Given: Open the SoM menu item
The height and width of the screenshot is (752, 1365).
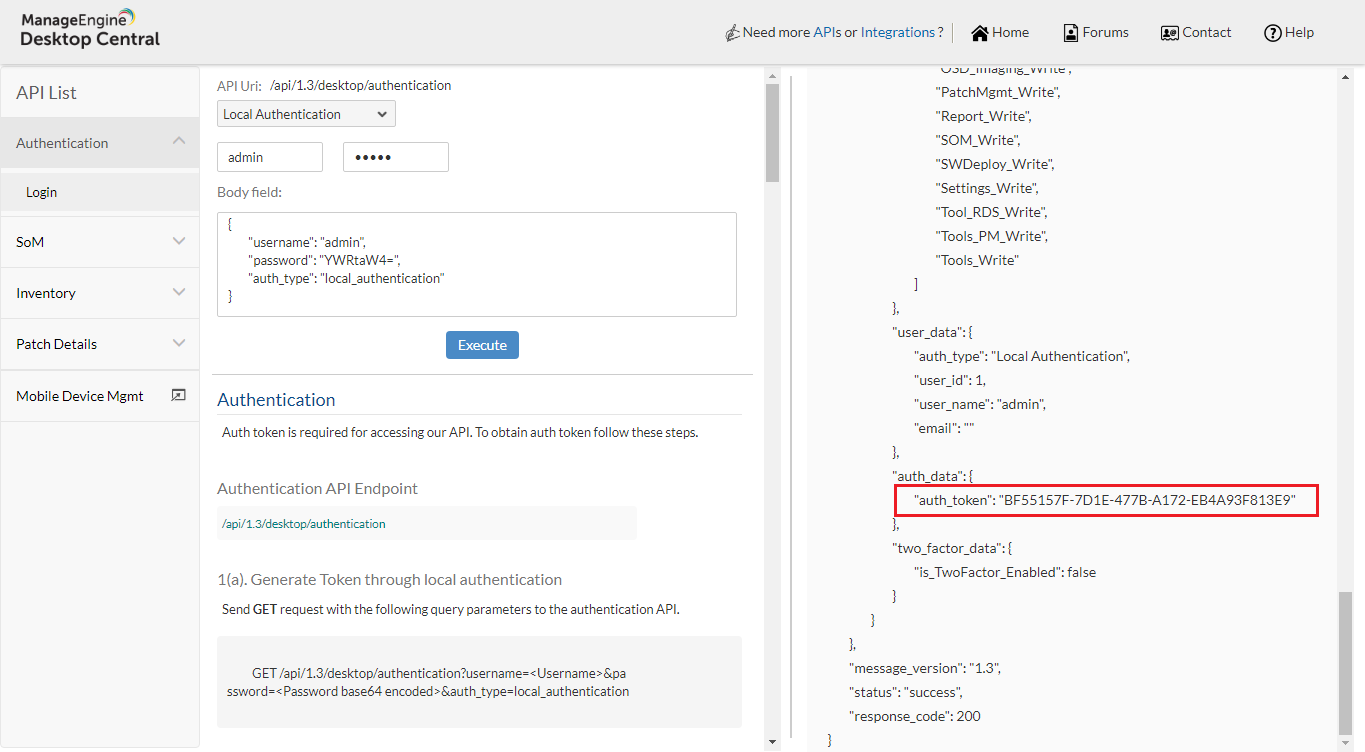Looking at the screenshot, I should [100, 242].
